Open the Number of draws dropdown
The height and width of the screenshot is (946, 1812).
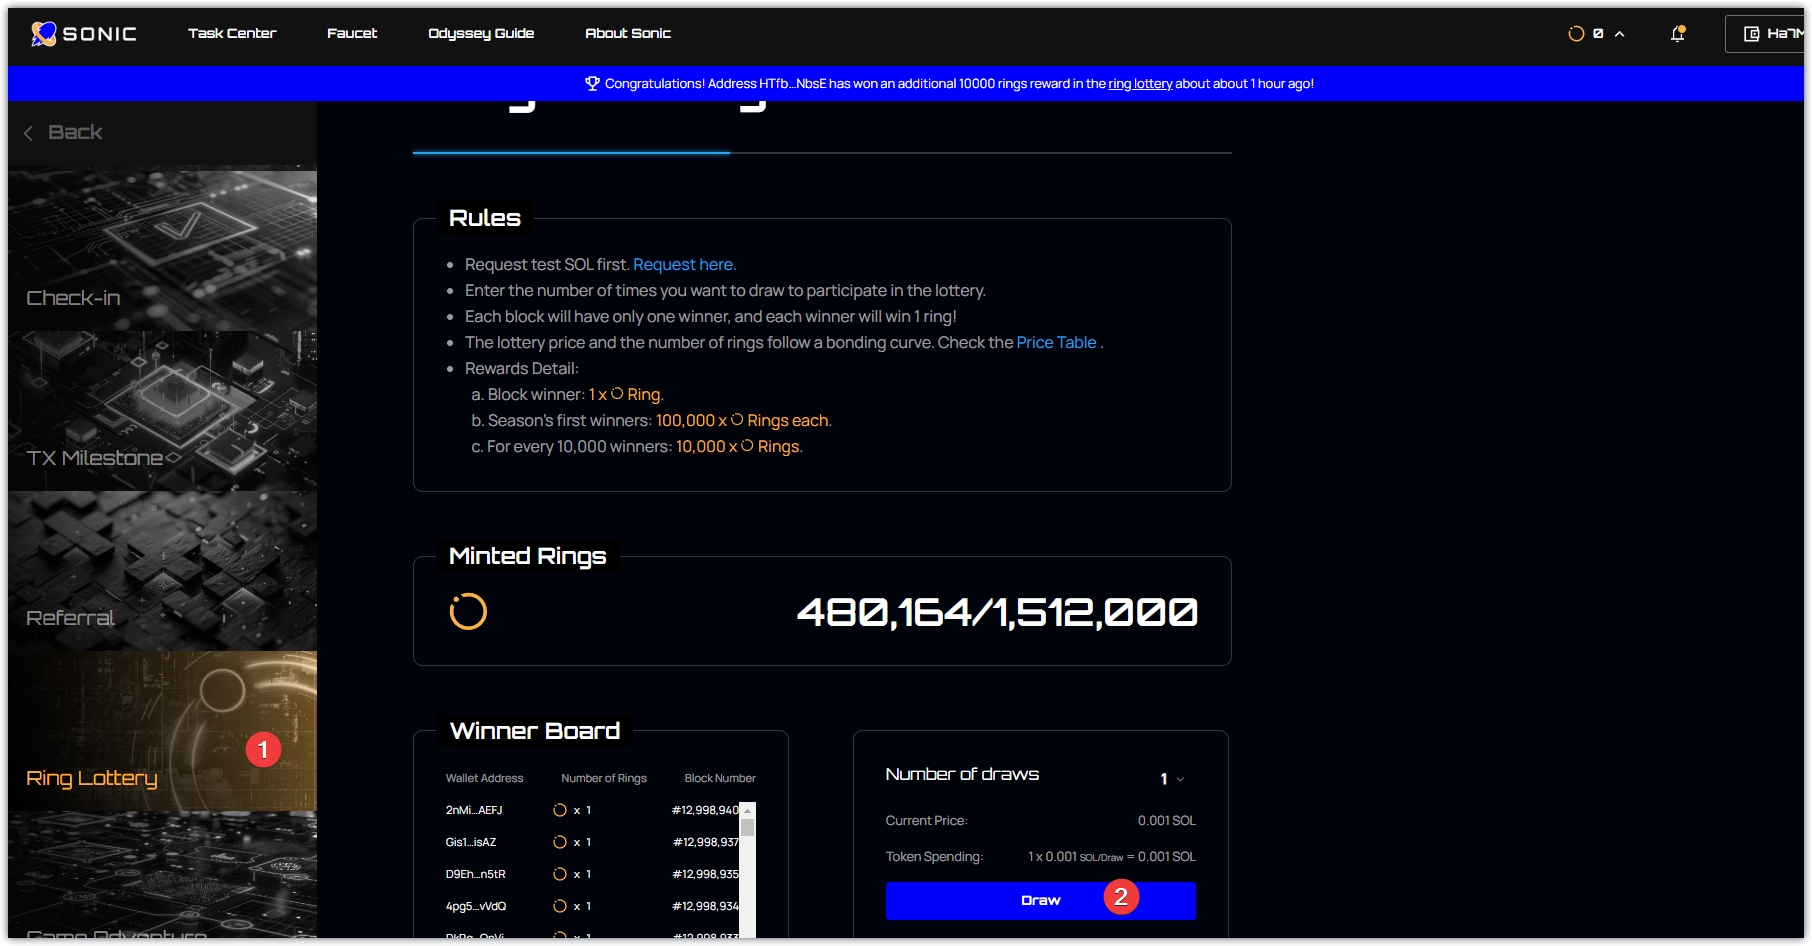(1172, 779)
